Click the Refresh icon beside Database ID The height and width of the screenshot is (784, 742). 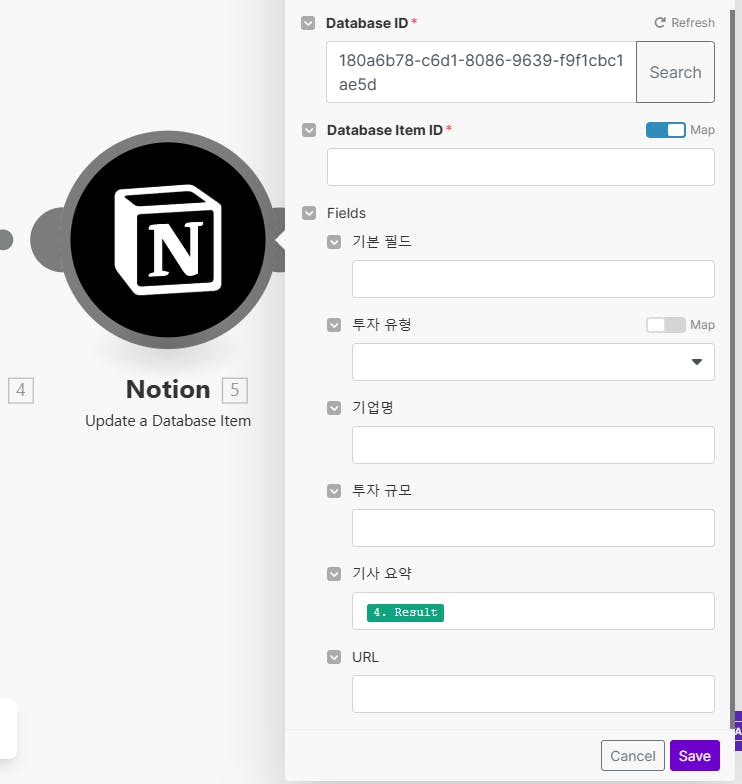(660, 22)
